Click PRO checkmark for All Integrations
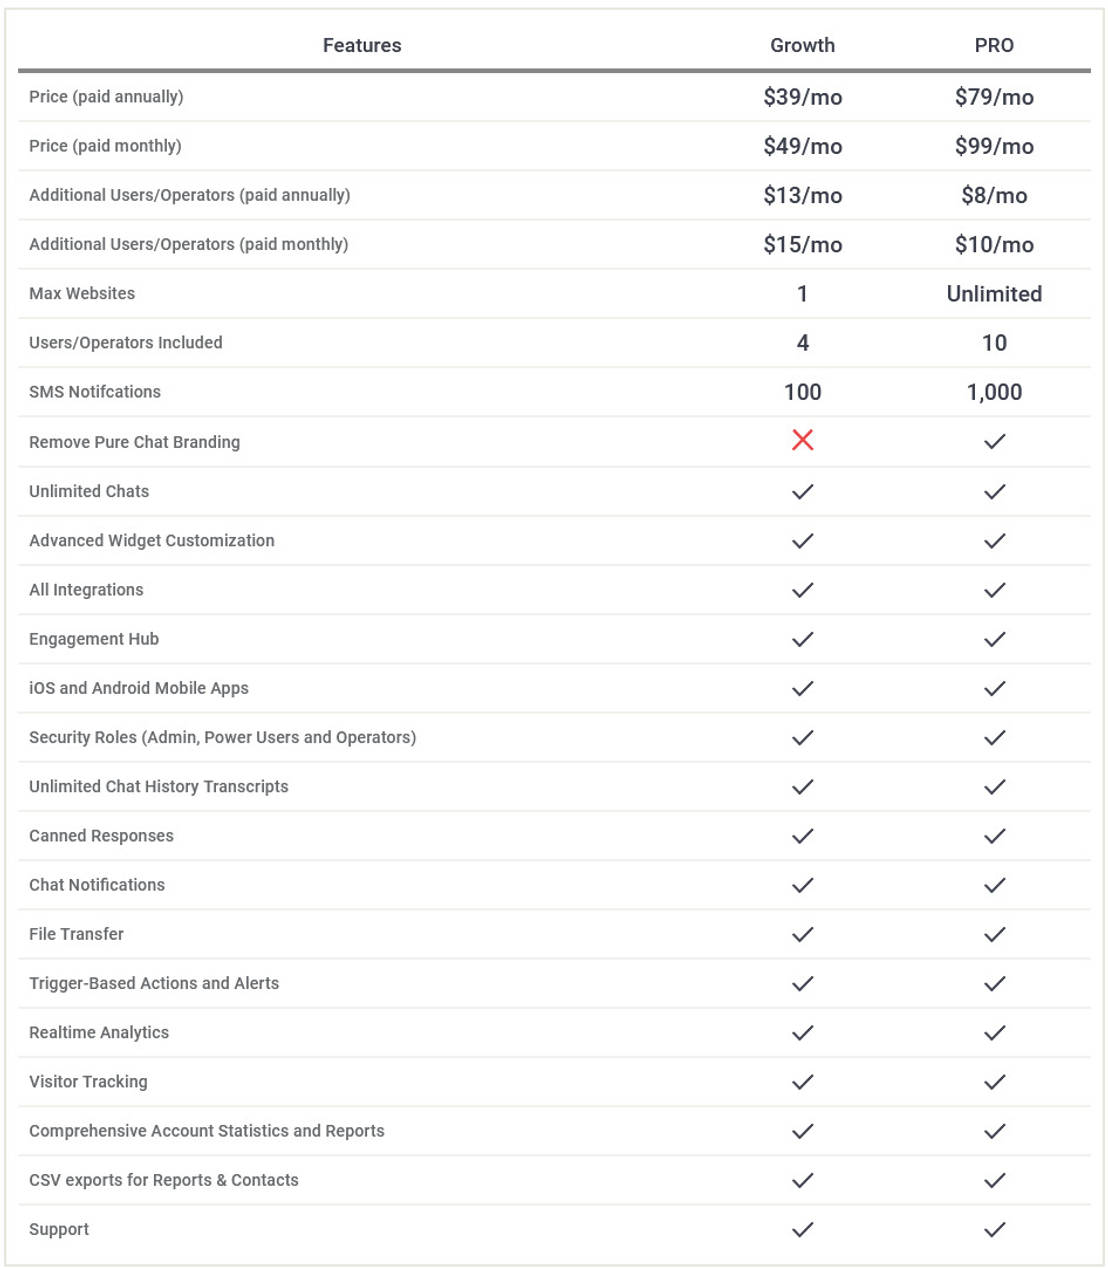The width and height of the screenshot is (1108, 1268). (x=994, y=590)
